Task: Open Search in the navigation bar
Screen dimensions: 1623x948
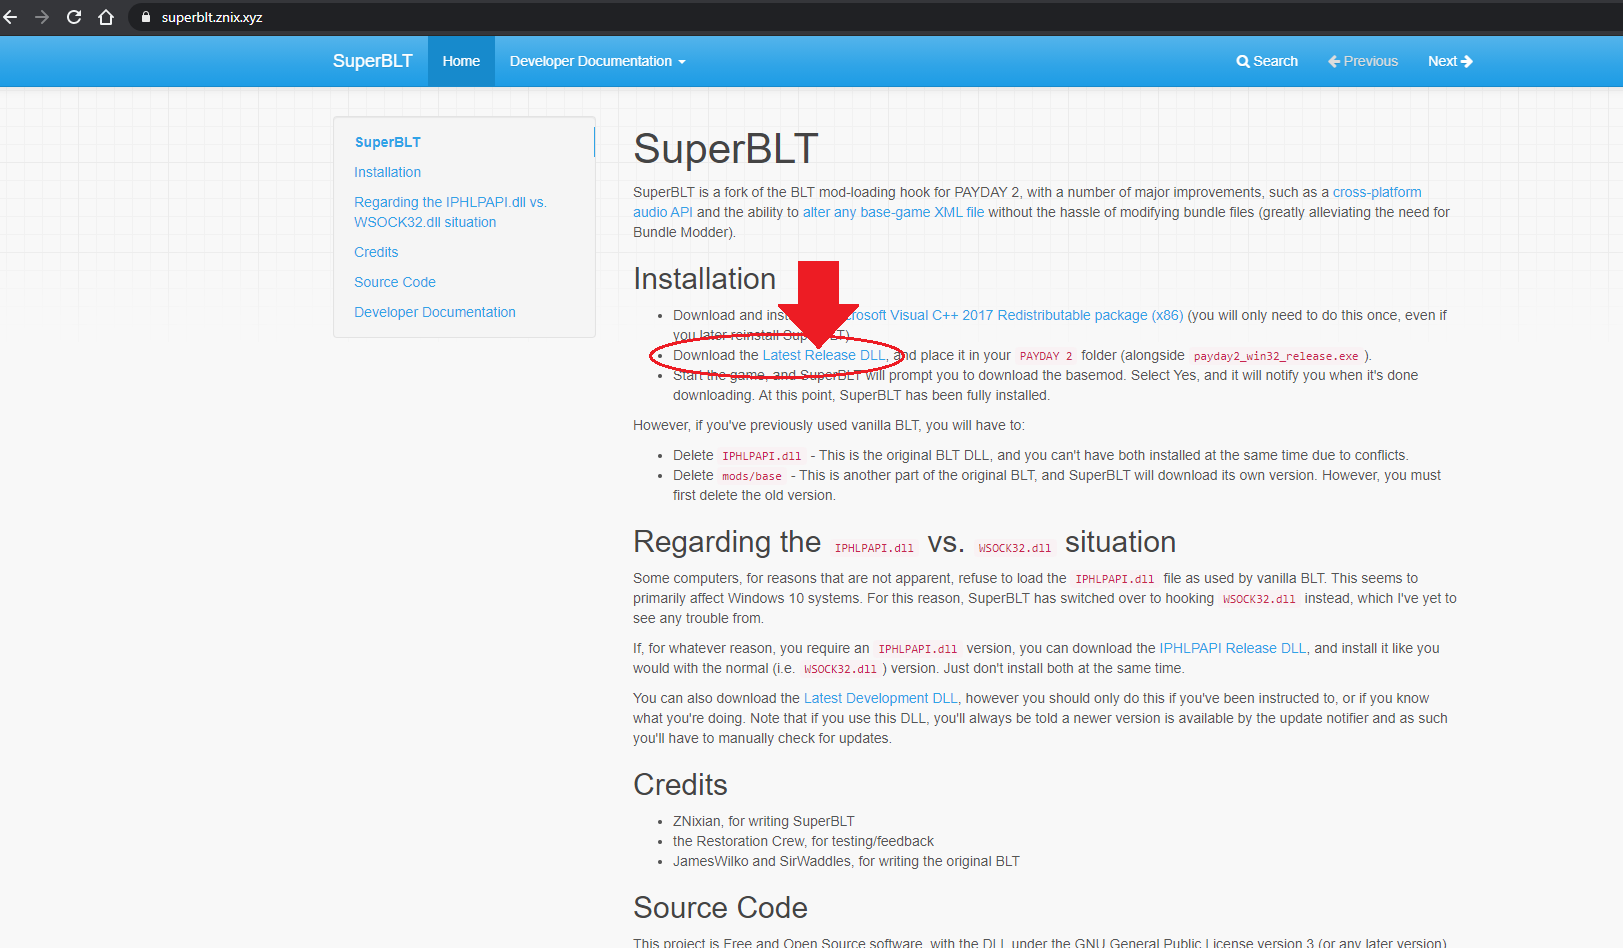Action: (1267, 61)
